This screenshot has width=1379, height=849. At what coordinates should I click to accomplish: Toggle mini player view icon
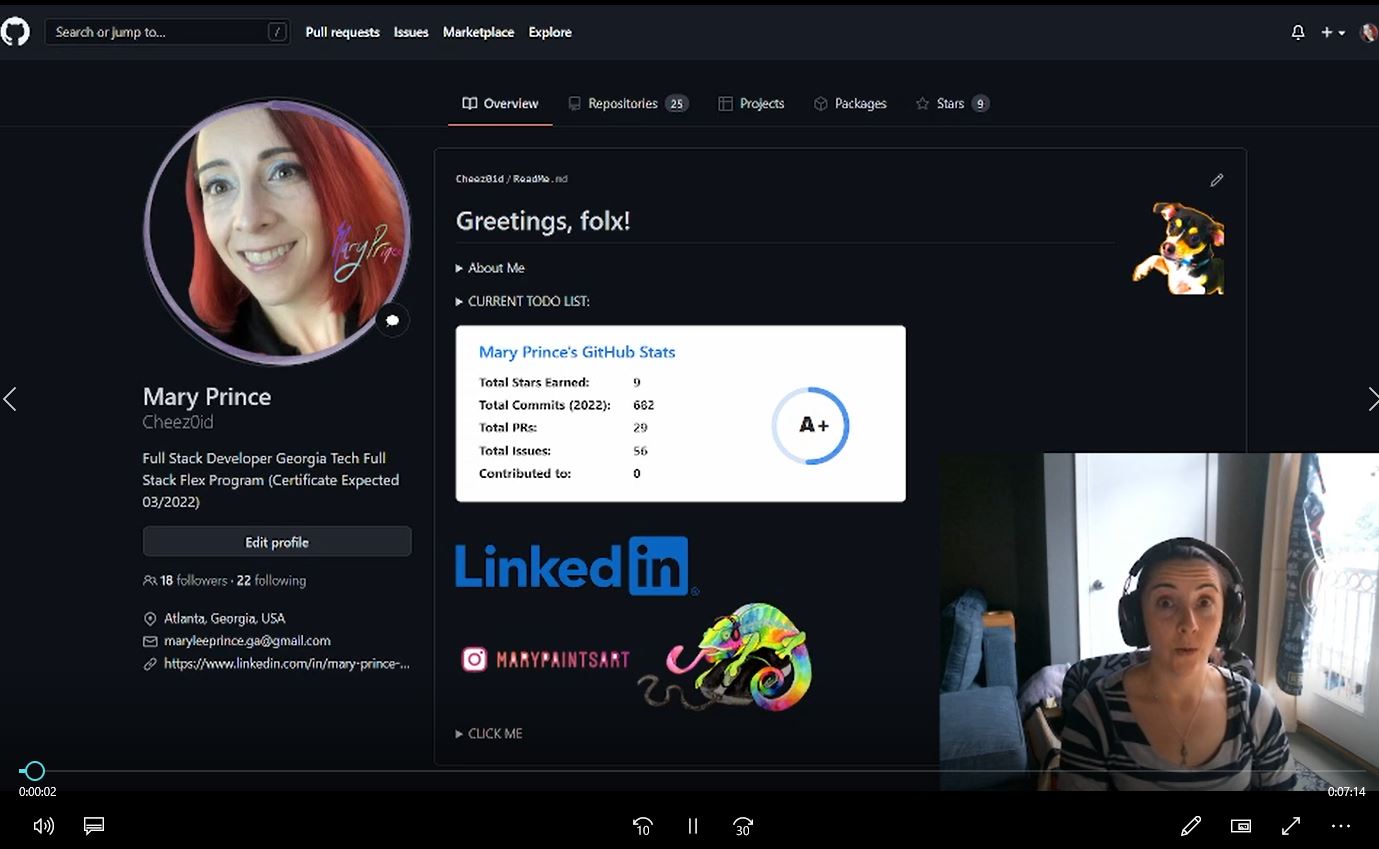(x=1241, y=826)
